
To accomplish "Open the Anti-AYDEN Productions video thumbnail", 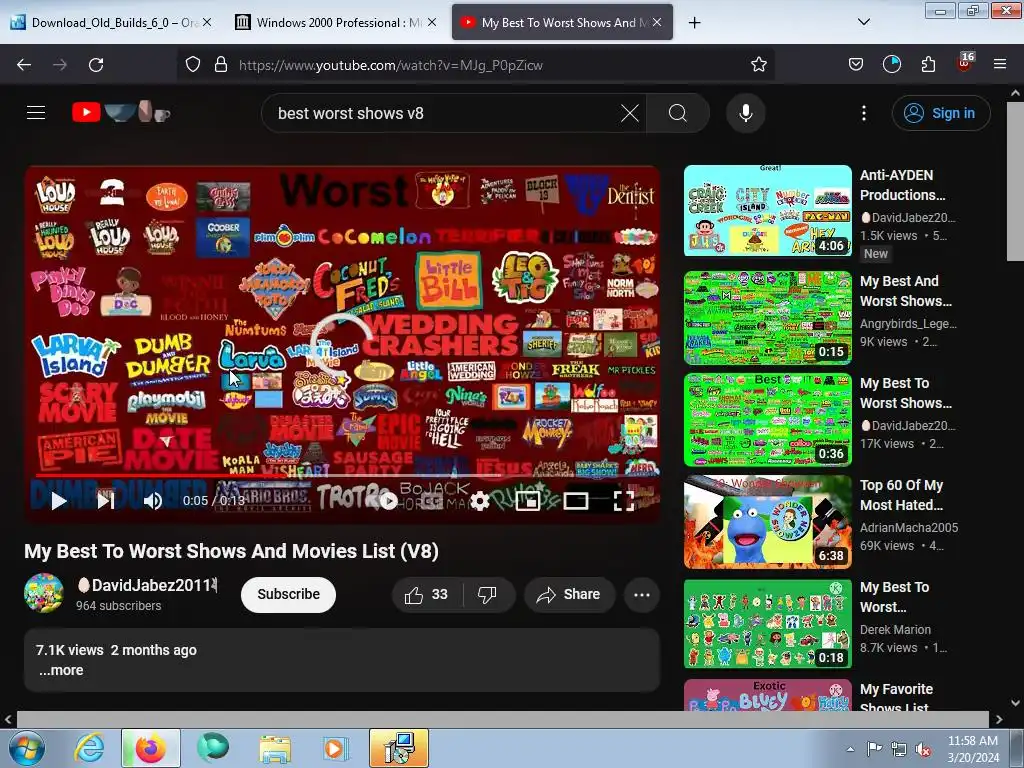I will click(x=767, y=210).
